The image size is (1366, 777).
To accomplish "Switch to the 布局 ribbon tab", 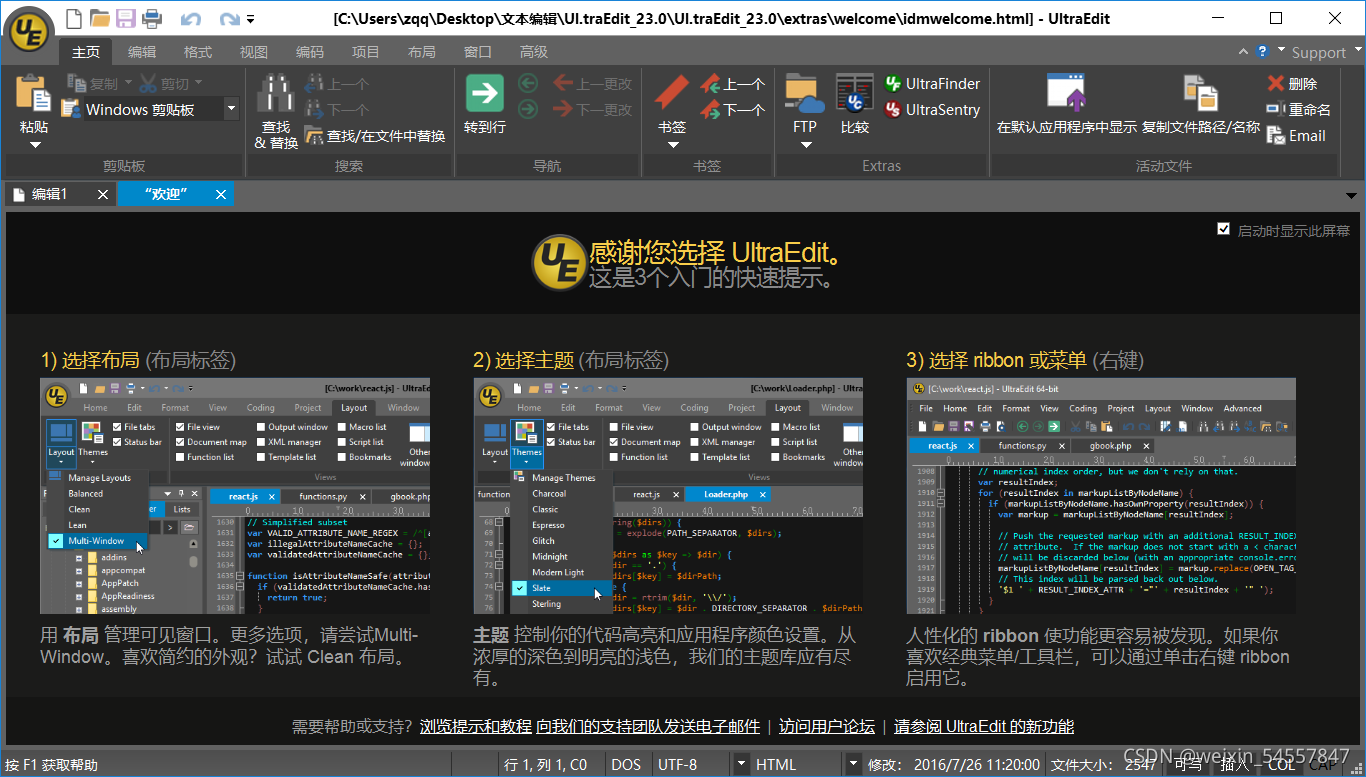I will pyautogui.click(x=422, y=52).
